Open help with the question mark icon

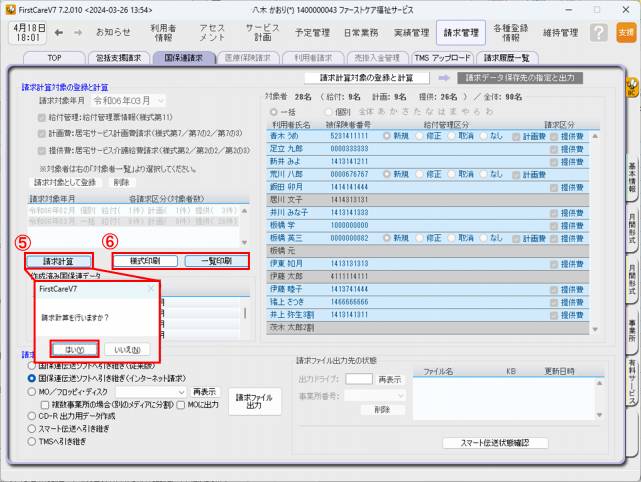pyautogui.click(x=598, y=33)
